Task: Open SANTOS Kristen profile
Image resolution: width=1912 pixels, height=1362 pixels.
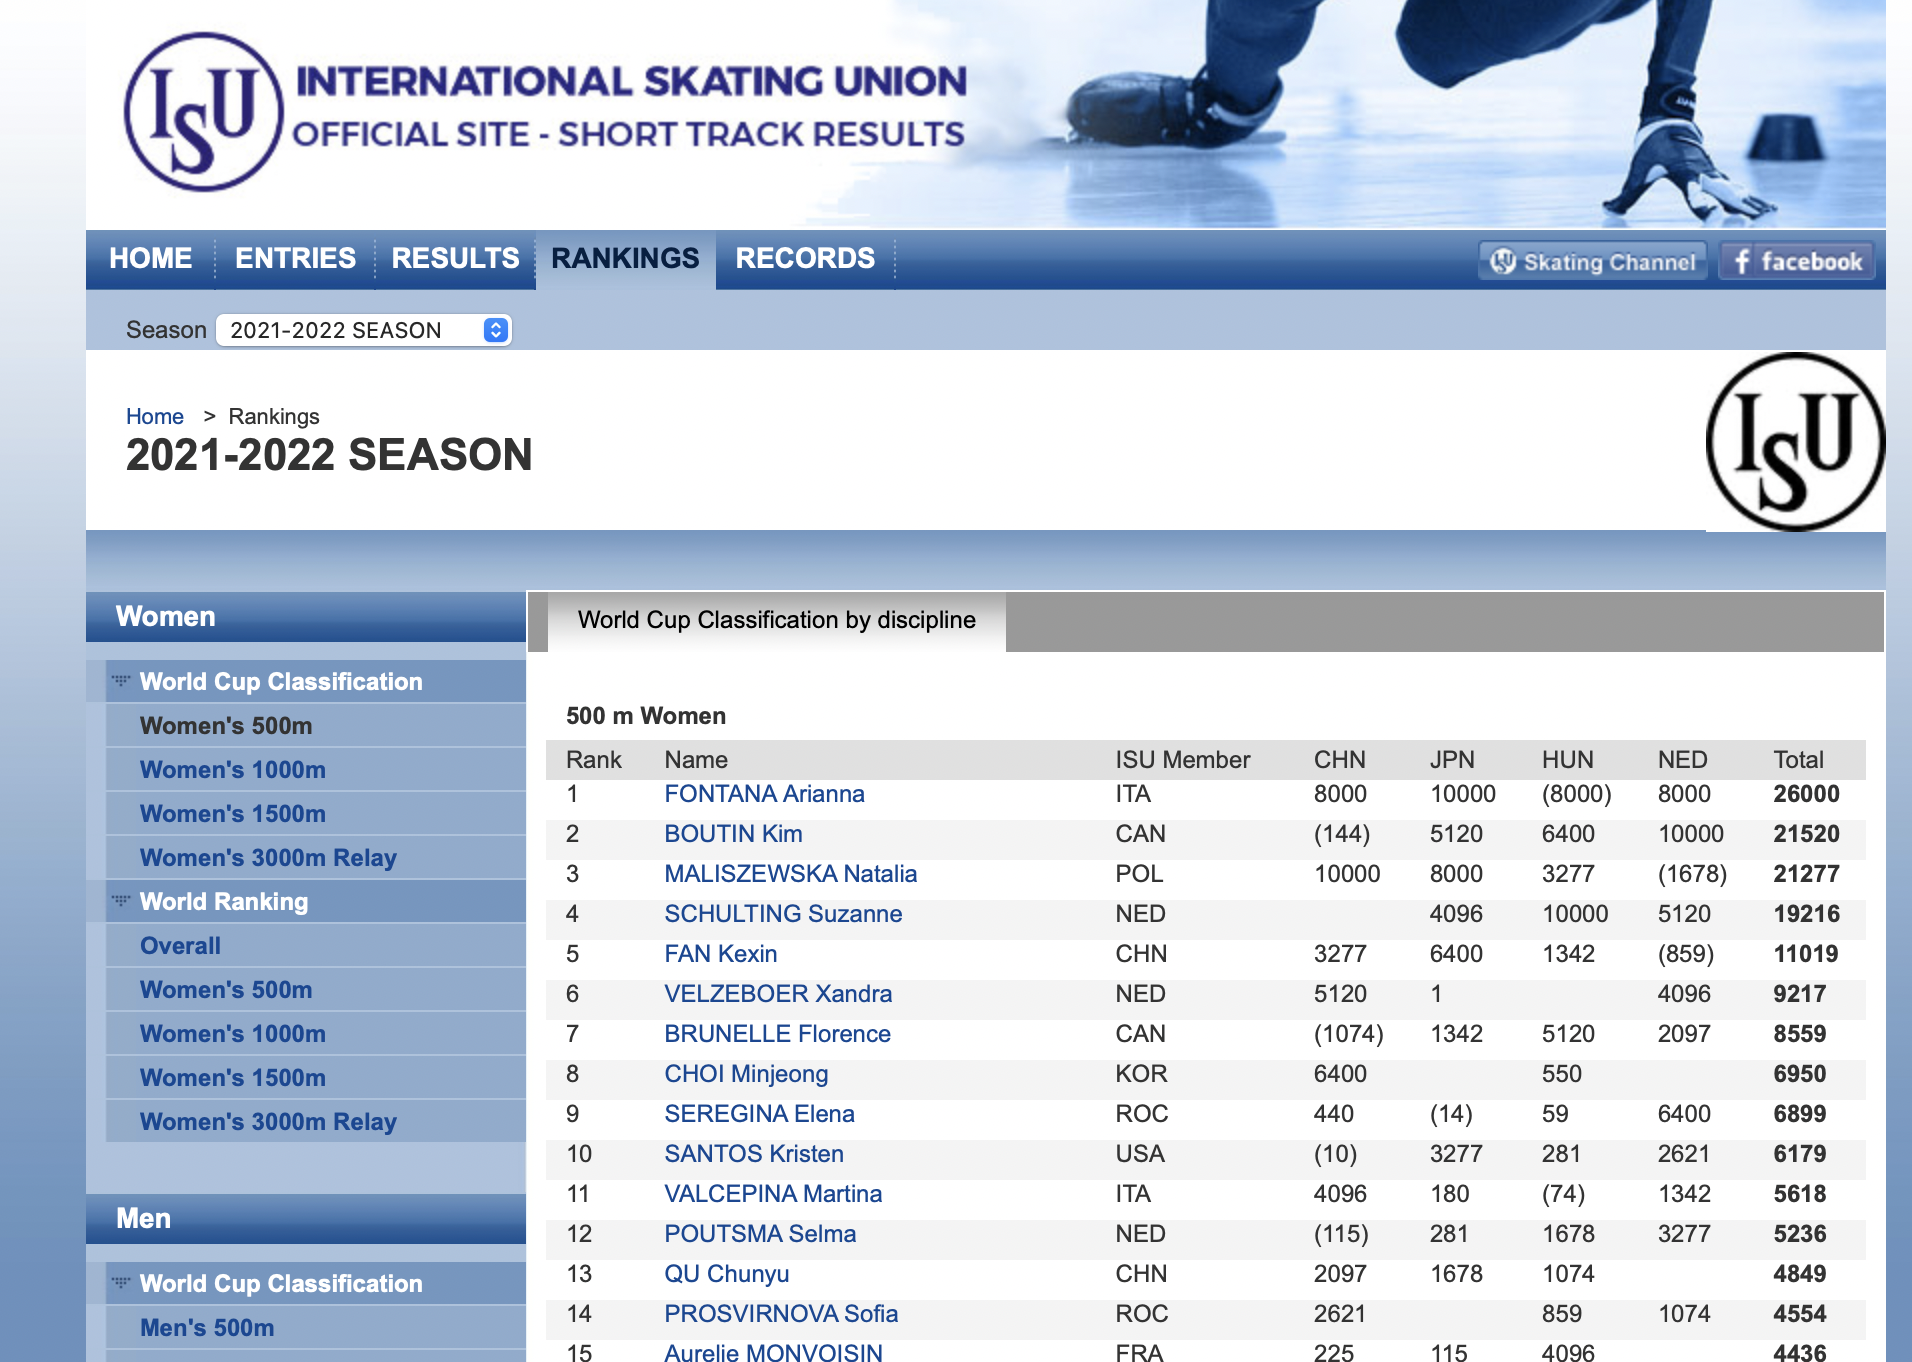Action: pos(754,1154)
